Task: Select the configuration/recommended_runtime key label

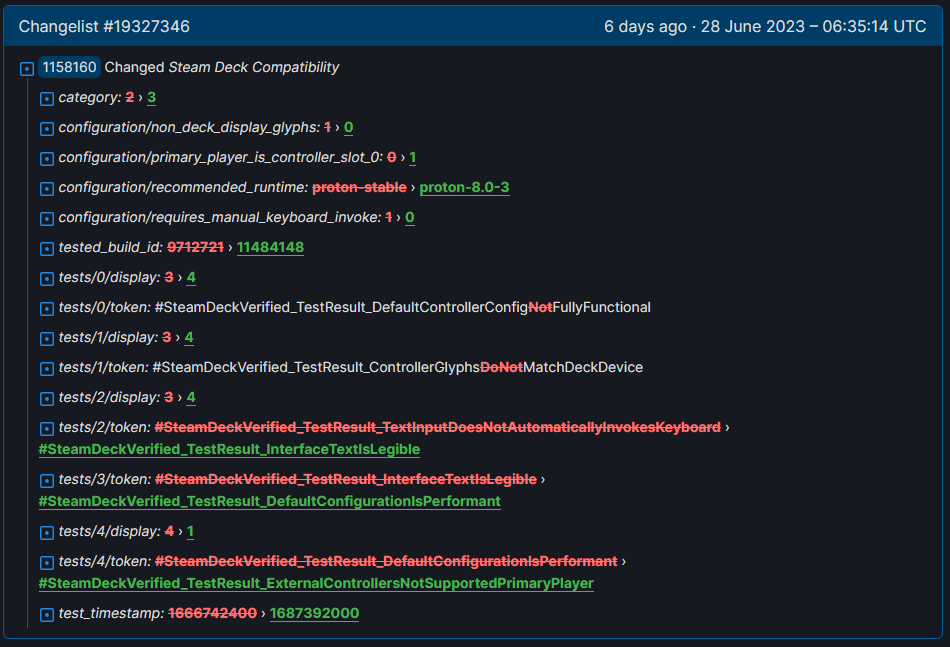Action: [183, 187]
